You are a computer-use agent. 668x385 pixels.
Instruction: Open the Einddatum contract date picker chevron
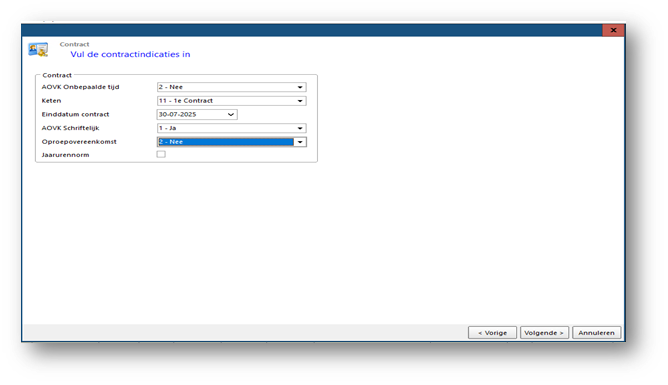[230, 115]
